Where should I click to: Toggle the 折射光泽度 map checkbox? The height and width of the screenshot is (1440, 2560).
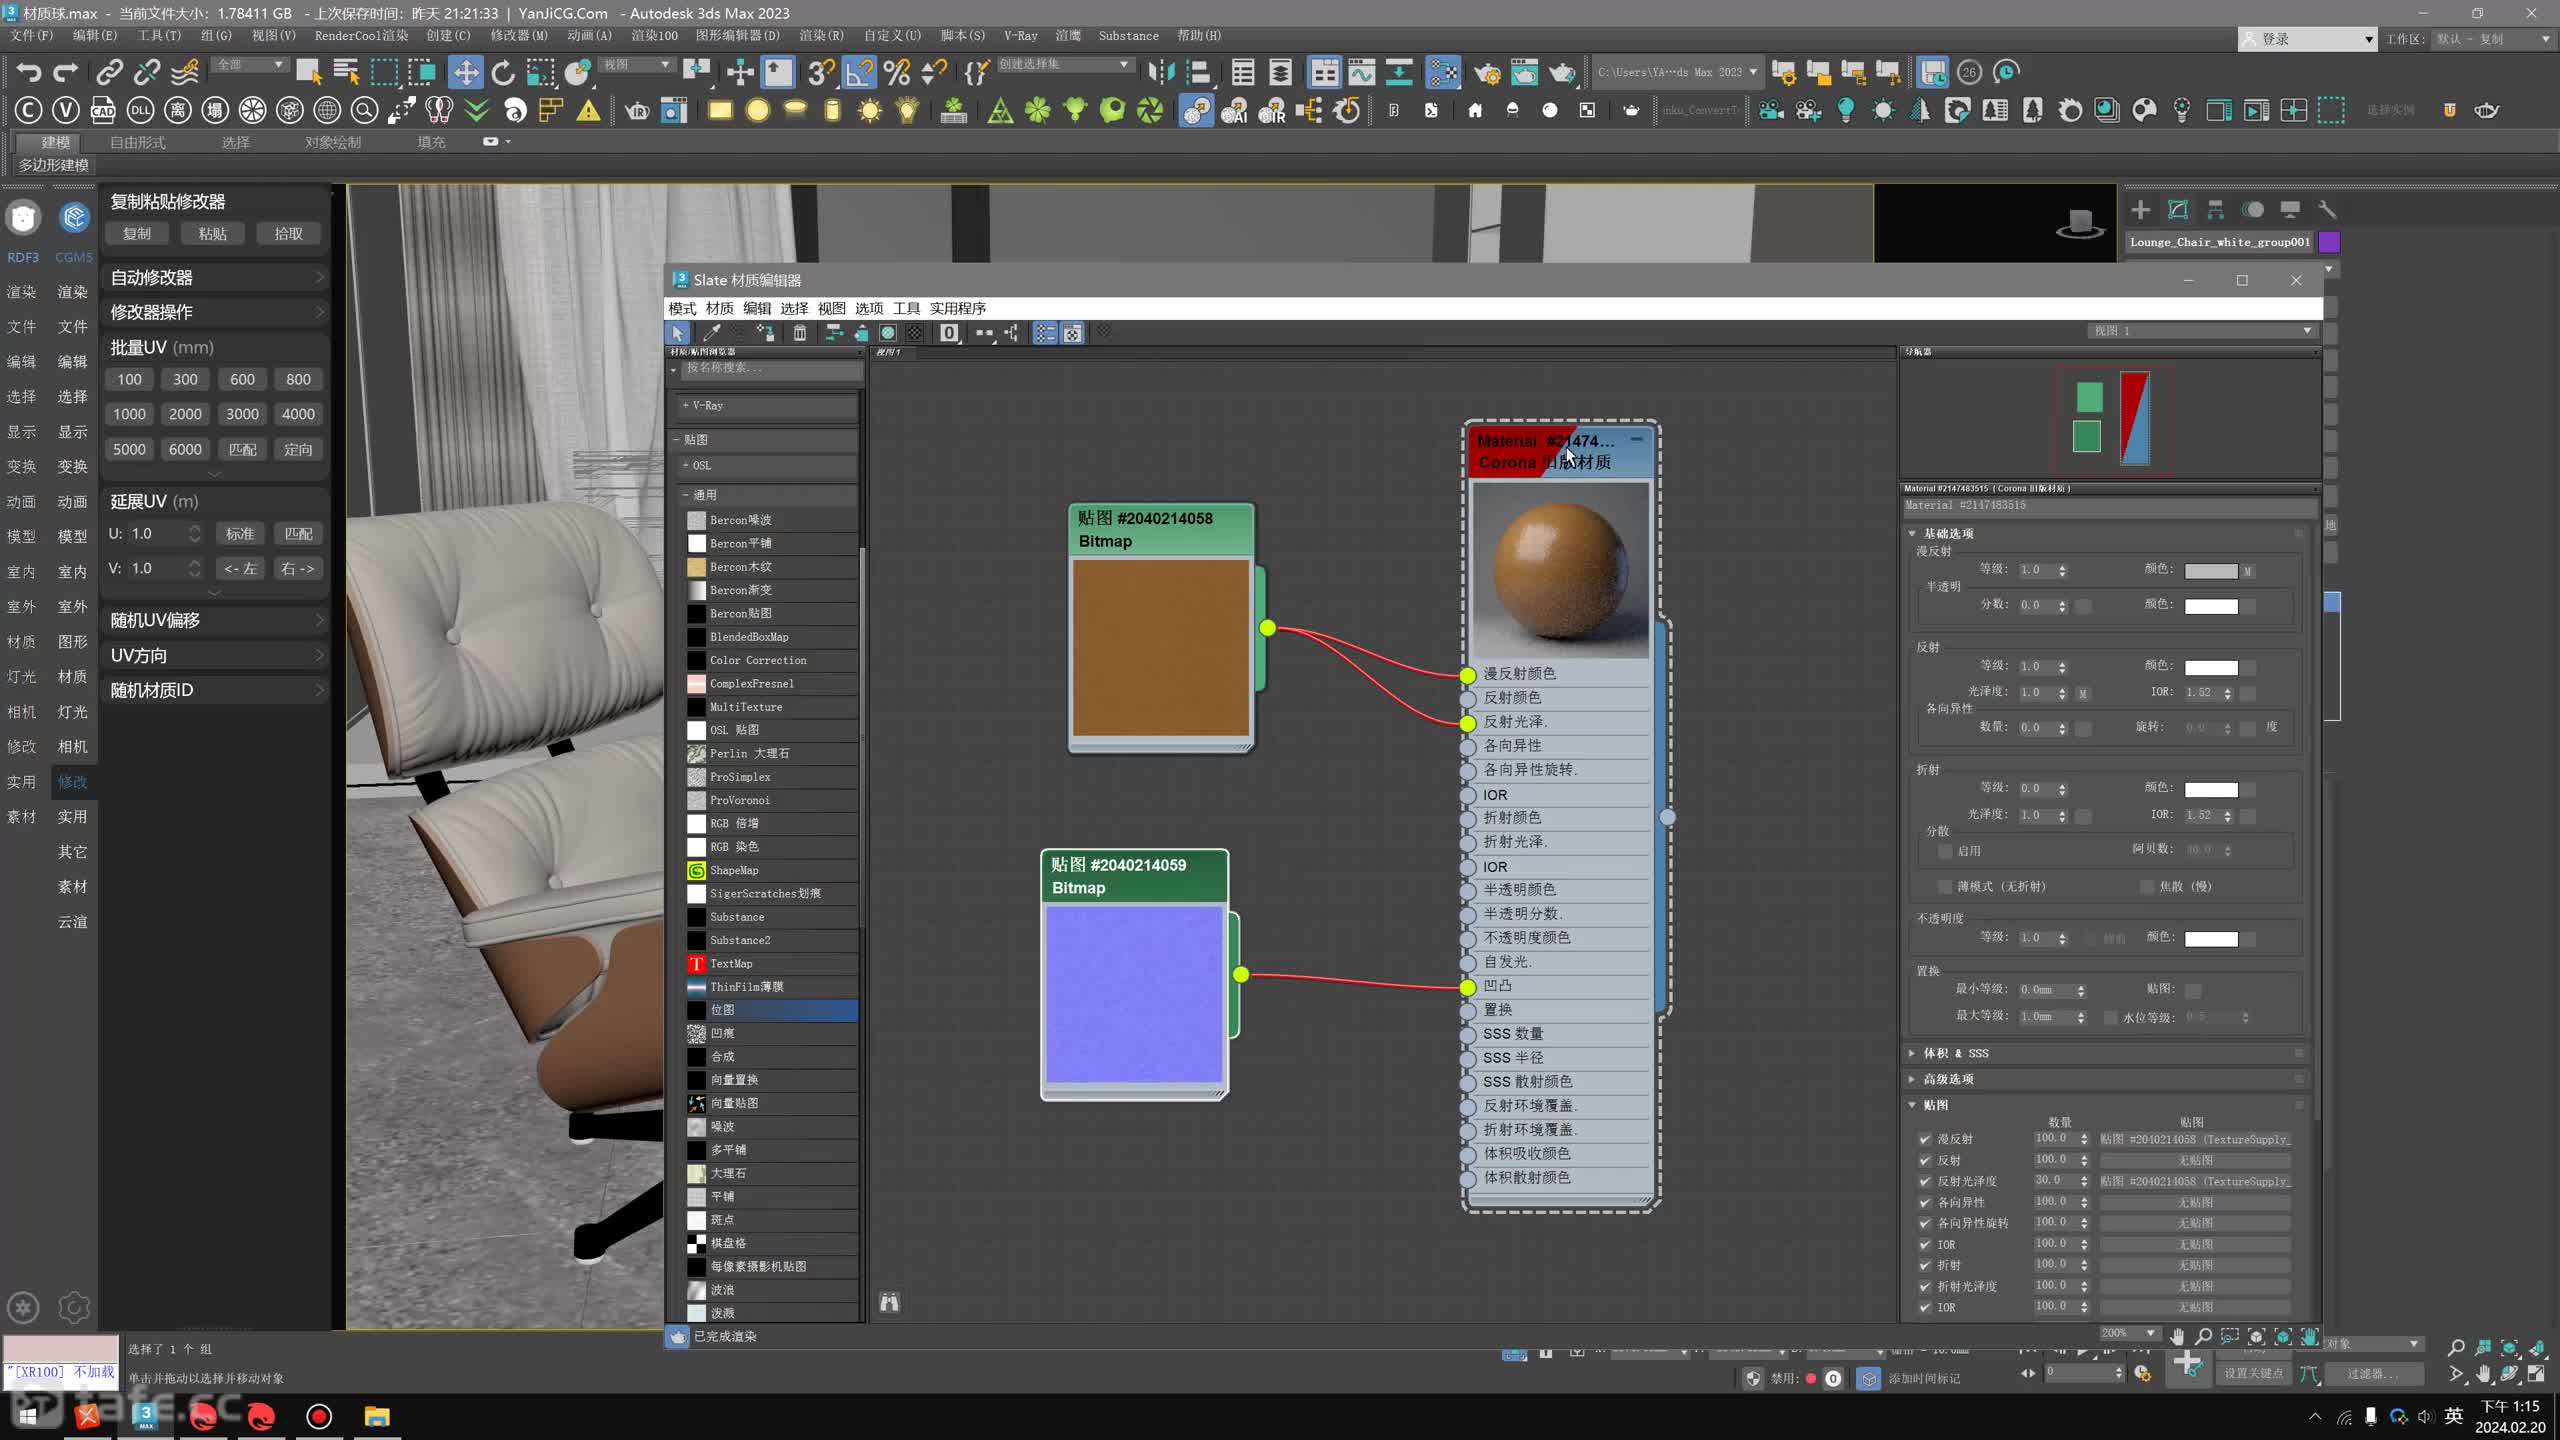click(1925, 1286)
